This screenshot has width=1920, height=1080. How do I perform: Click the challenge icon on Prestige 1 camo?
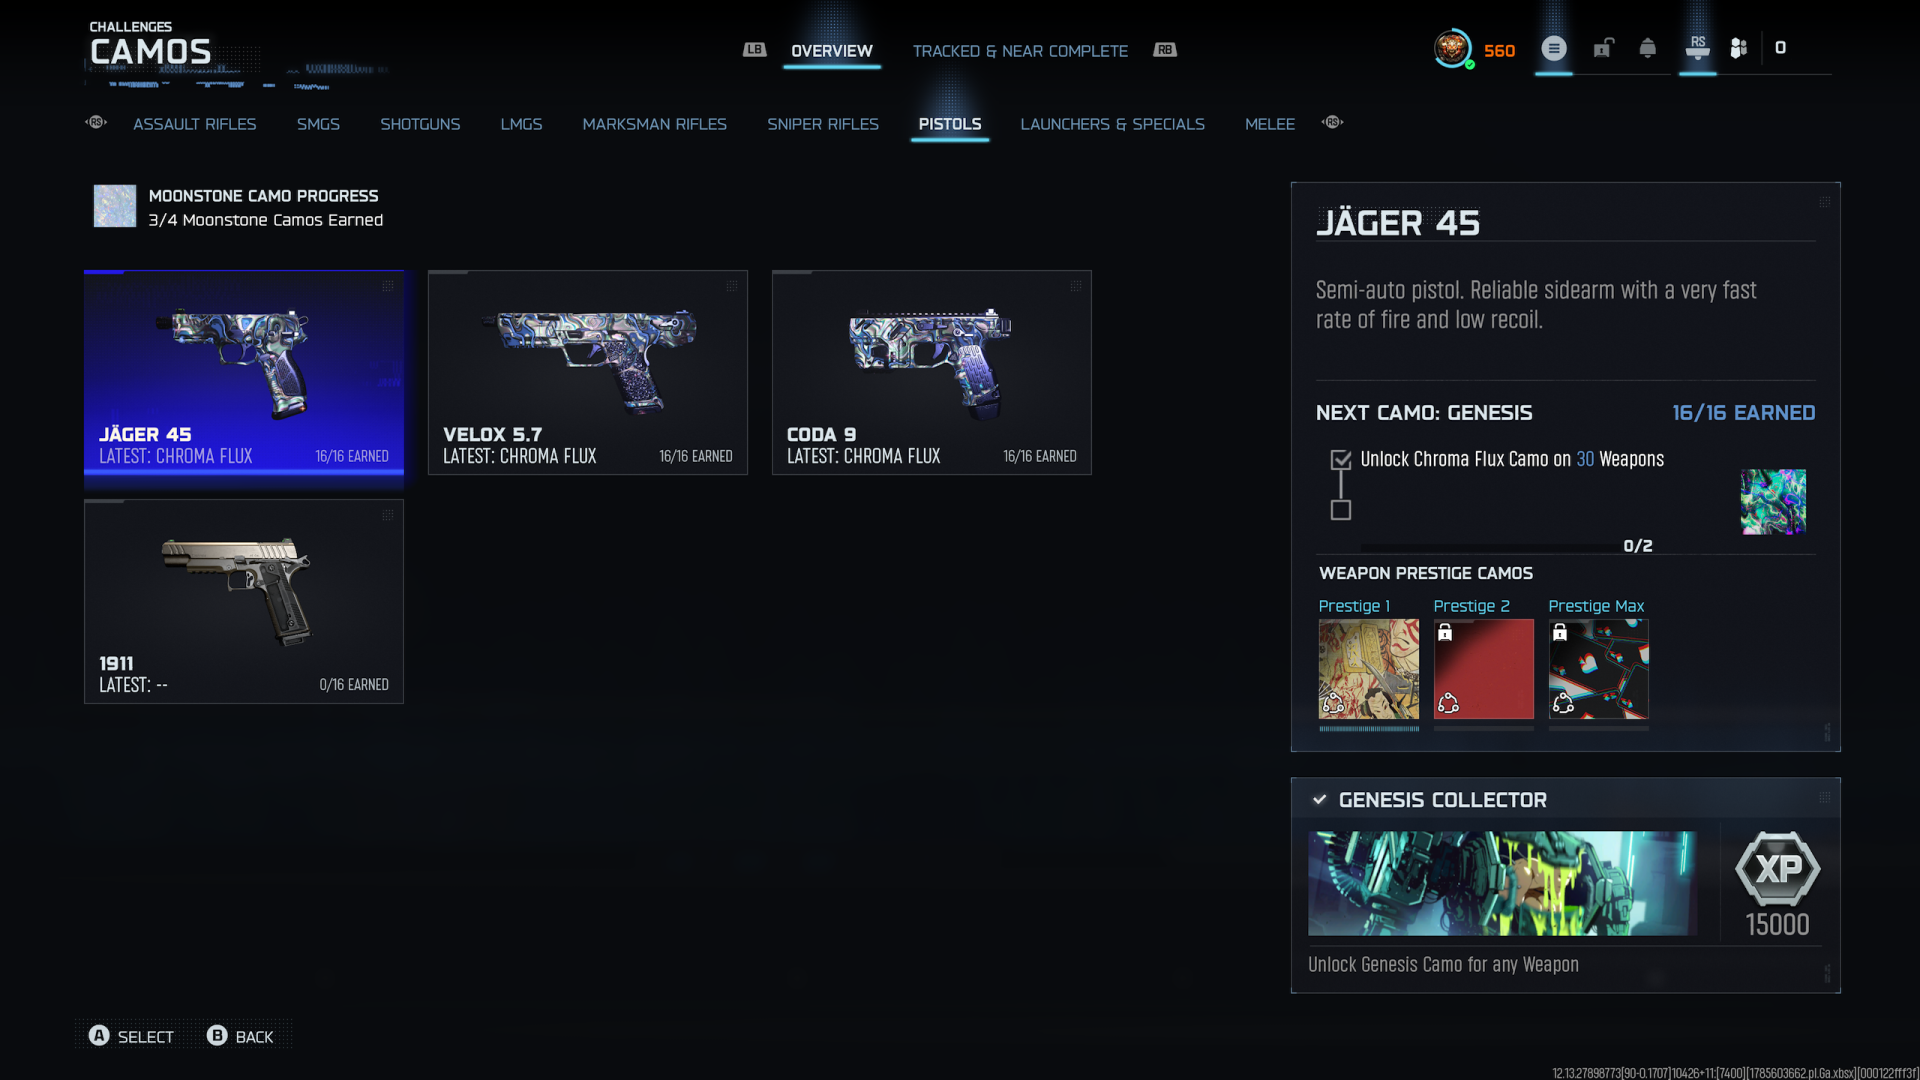1333,704
